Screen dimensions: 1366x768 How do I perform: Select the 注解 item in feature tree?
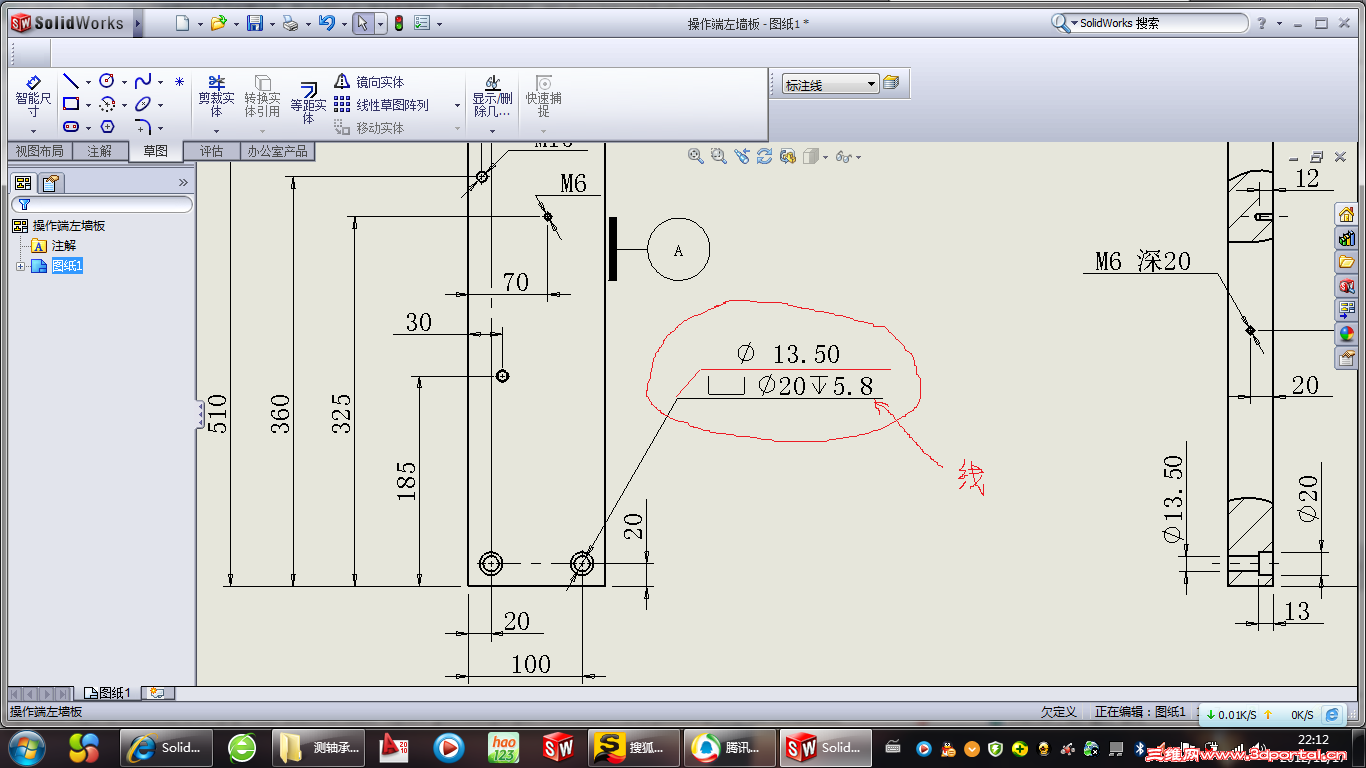[54, 245]
